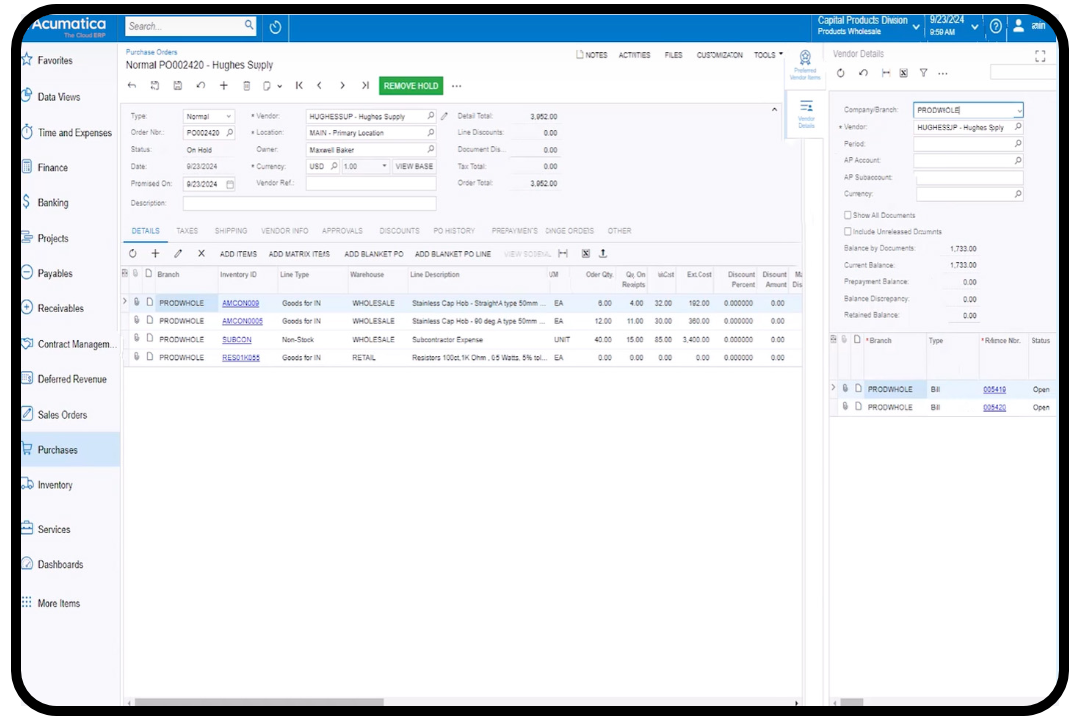Switch to the PO History tab

click(x=454, y=232)
